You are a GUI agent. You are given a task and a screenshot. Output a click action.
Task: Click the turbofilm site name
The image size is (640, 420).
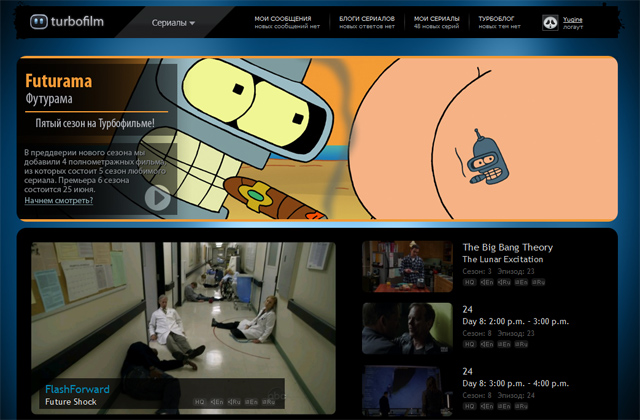[77, 21]
